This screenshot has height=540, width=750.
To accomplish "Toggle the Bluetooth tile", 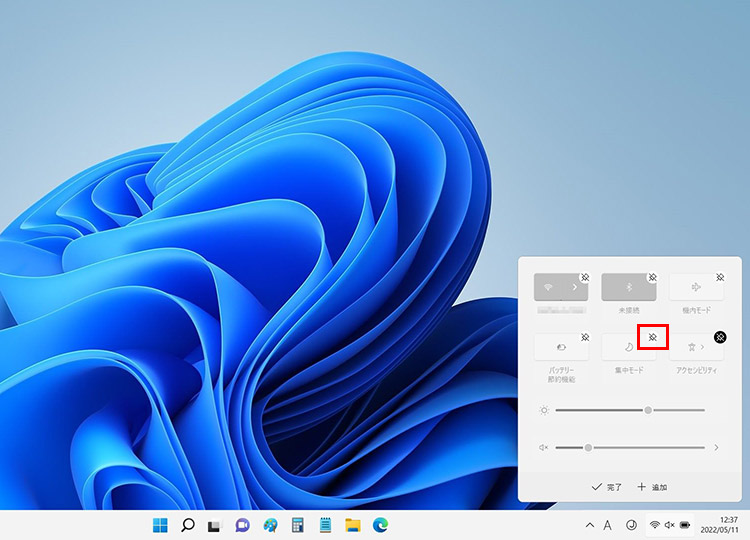I will (628, 288).
